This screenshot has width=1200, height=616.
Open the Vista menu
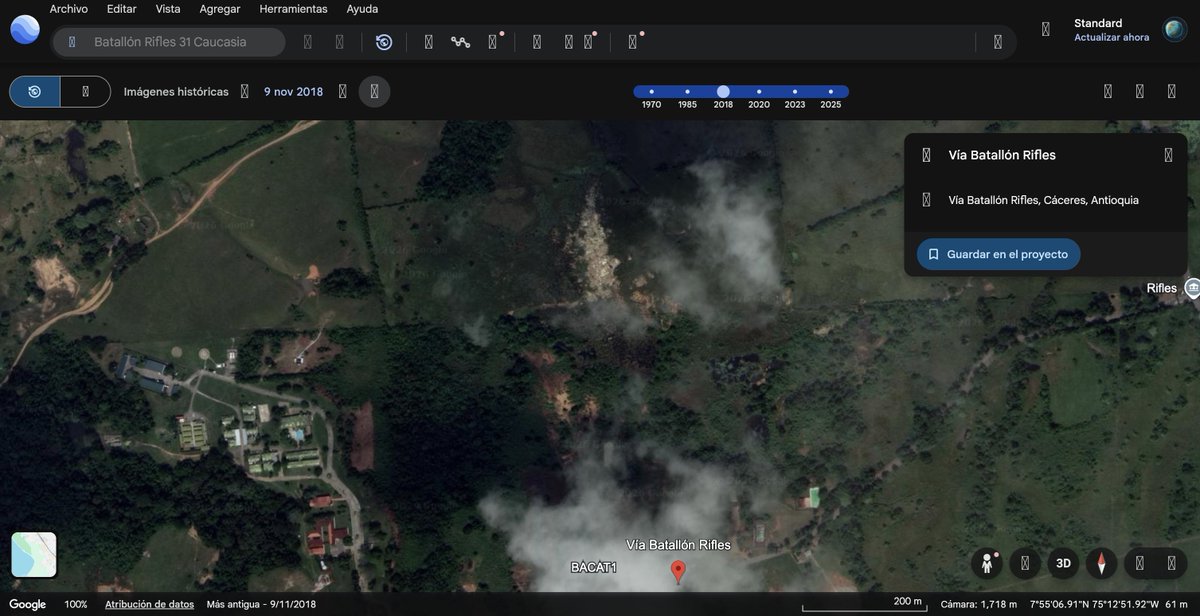pyautogui.click(x=168, y=9)
